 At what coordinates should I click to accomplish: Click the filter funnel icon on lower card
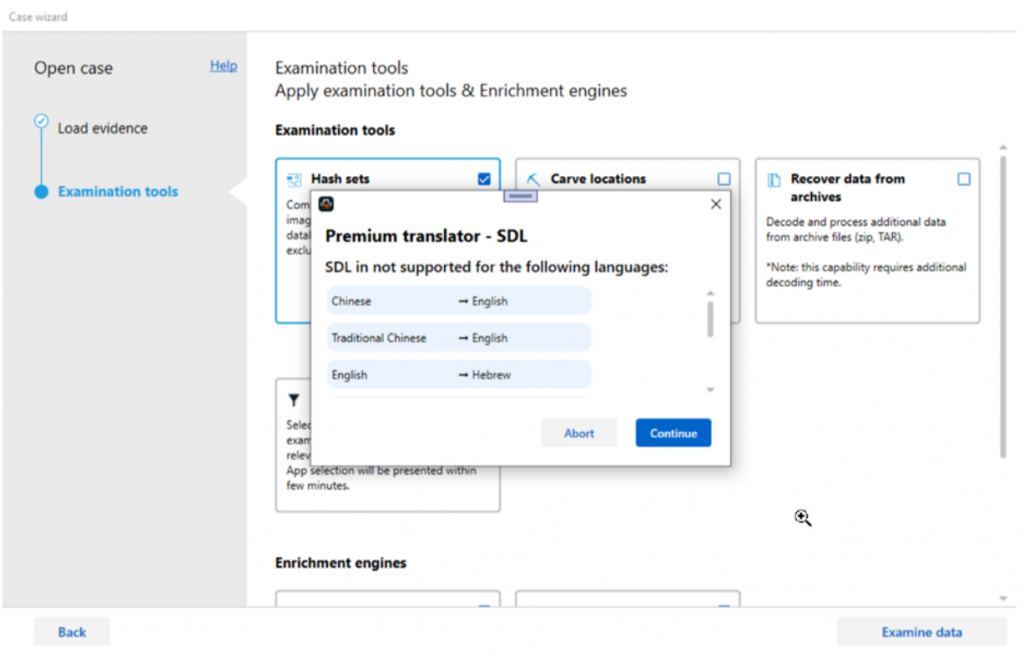294,400
